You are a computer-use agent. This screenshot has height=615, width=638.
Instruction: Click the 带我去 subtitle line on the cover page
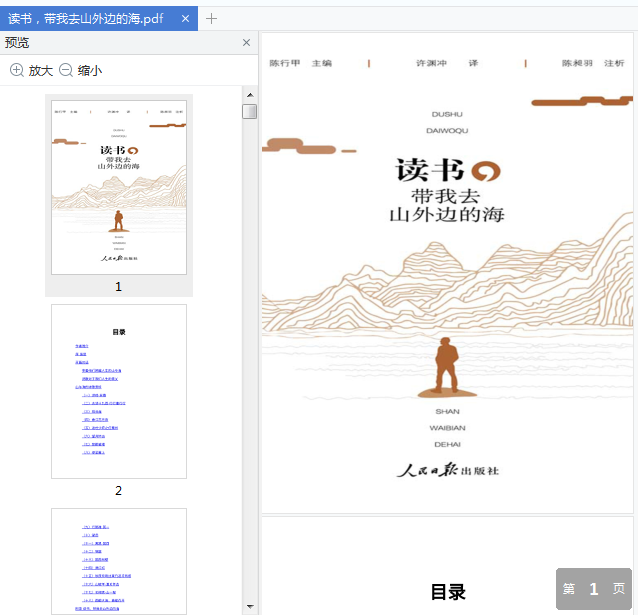(x=446, y=197)
